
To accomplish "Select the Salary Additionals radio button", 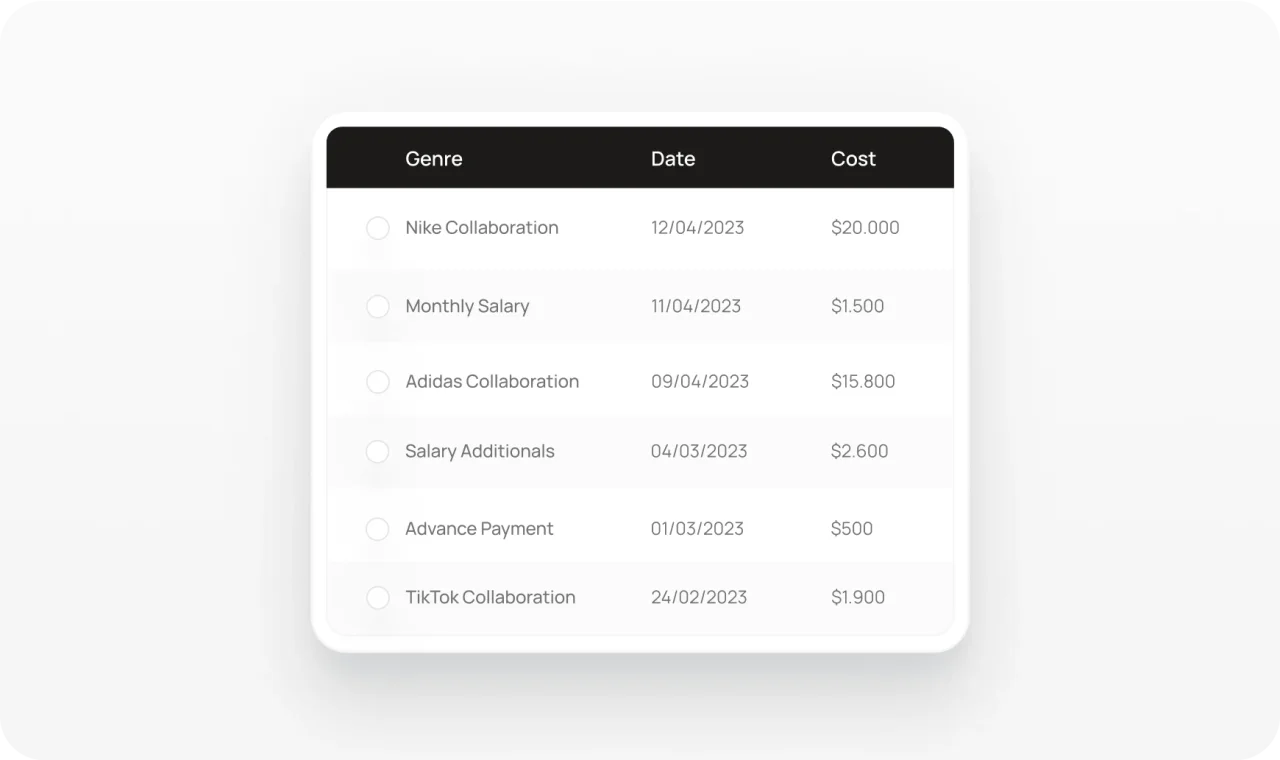I will tap(378, 452).
